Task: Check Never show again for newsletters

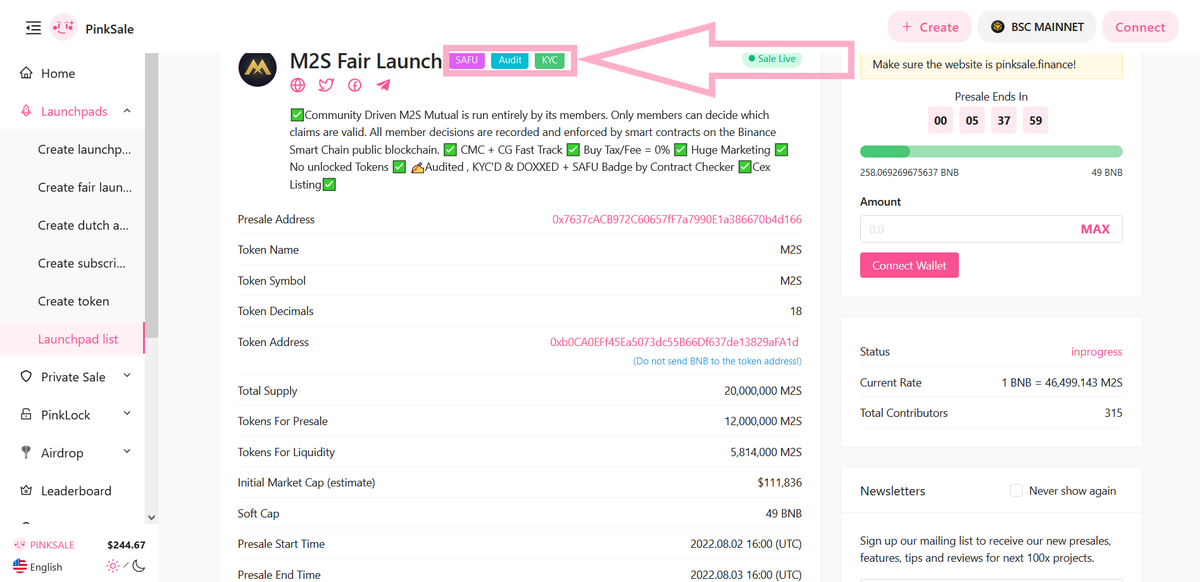Action: coord(1016,490)
